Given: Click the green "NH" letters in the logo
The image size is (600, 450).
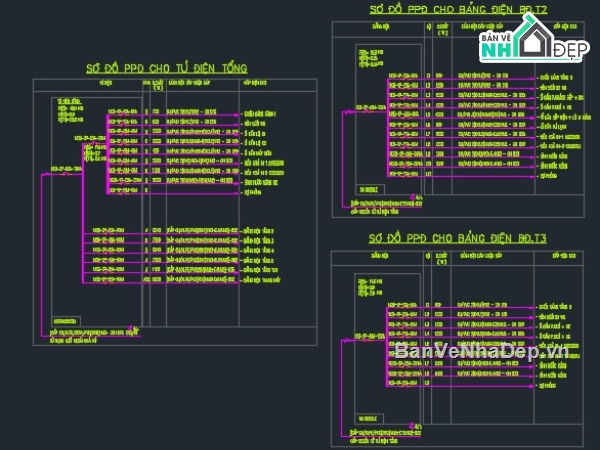Looking at the screenshot, I should point(497,48).
